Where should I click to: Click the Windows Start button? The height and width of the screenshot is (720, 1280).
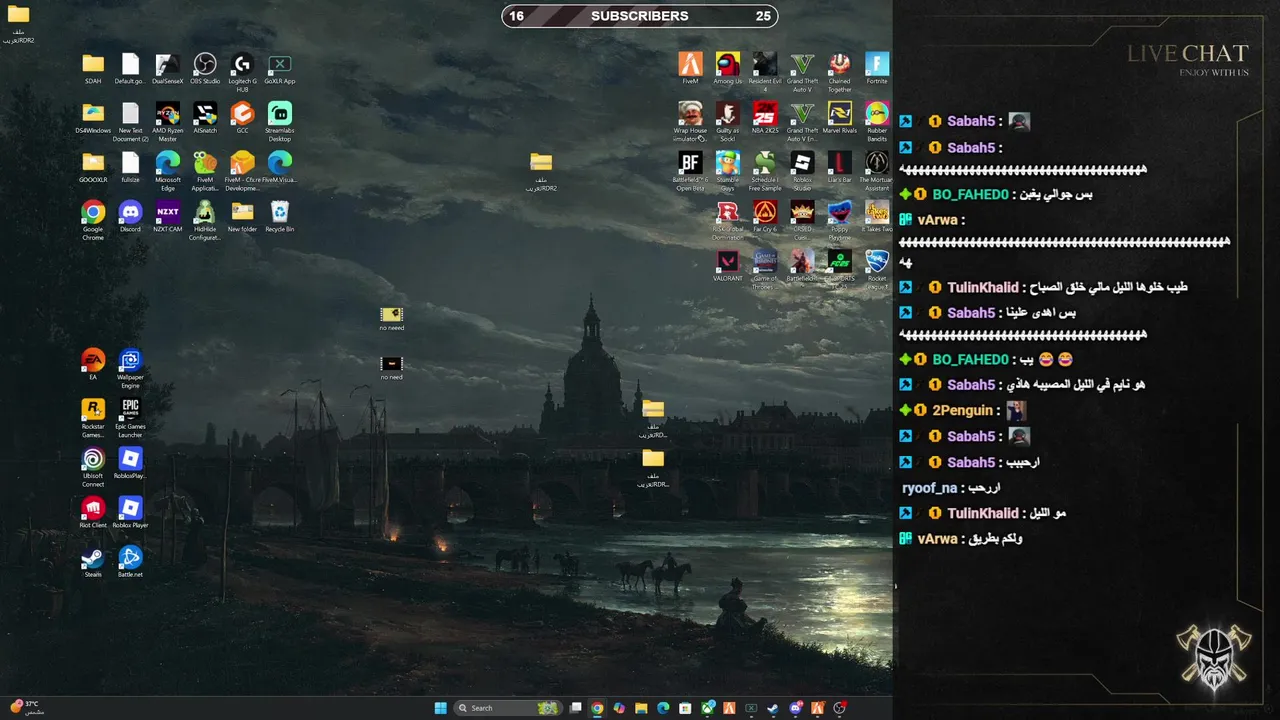point(441,708)
